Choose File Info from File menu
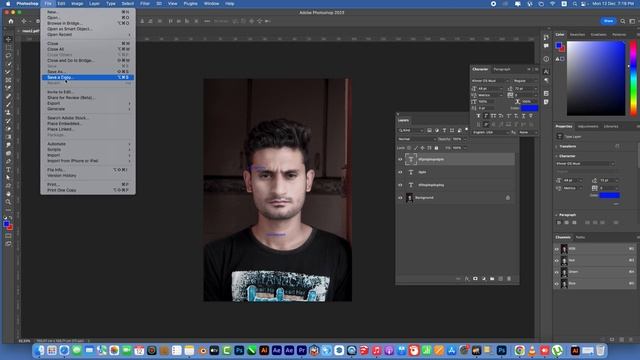640x360 pixels. pos(88,170)
